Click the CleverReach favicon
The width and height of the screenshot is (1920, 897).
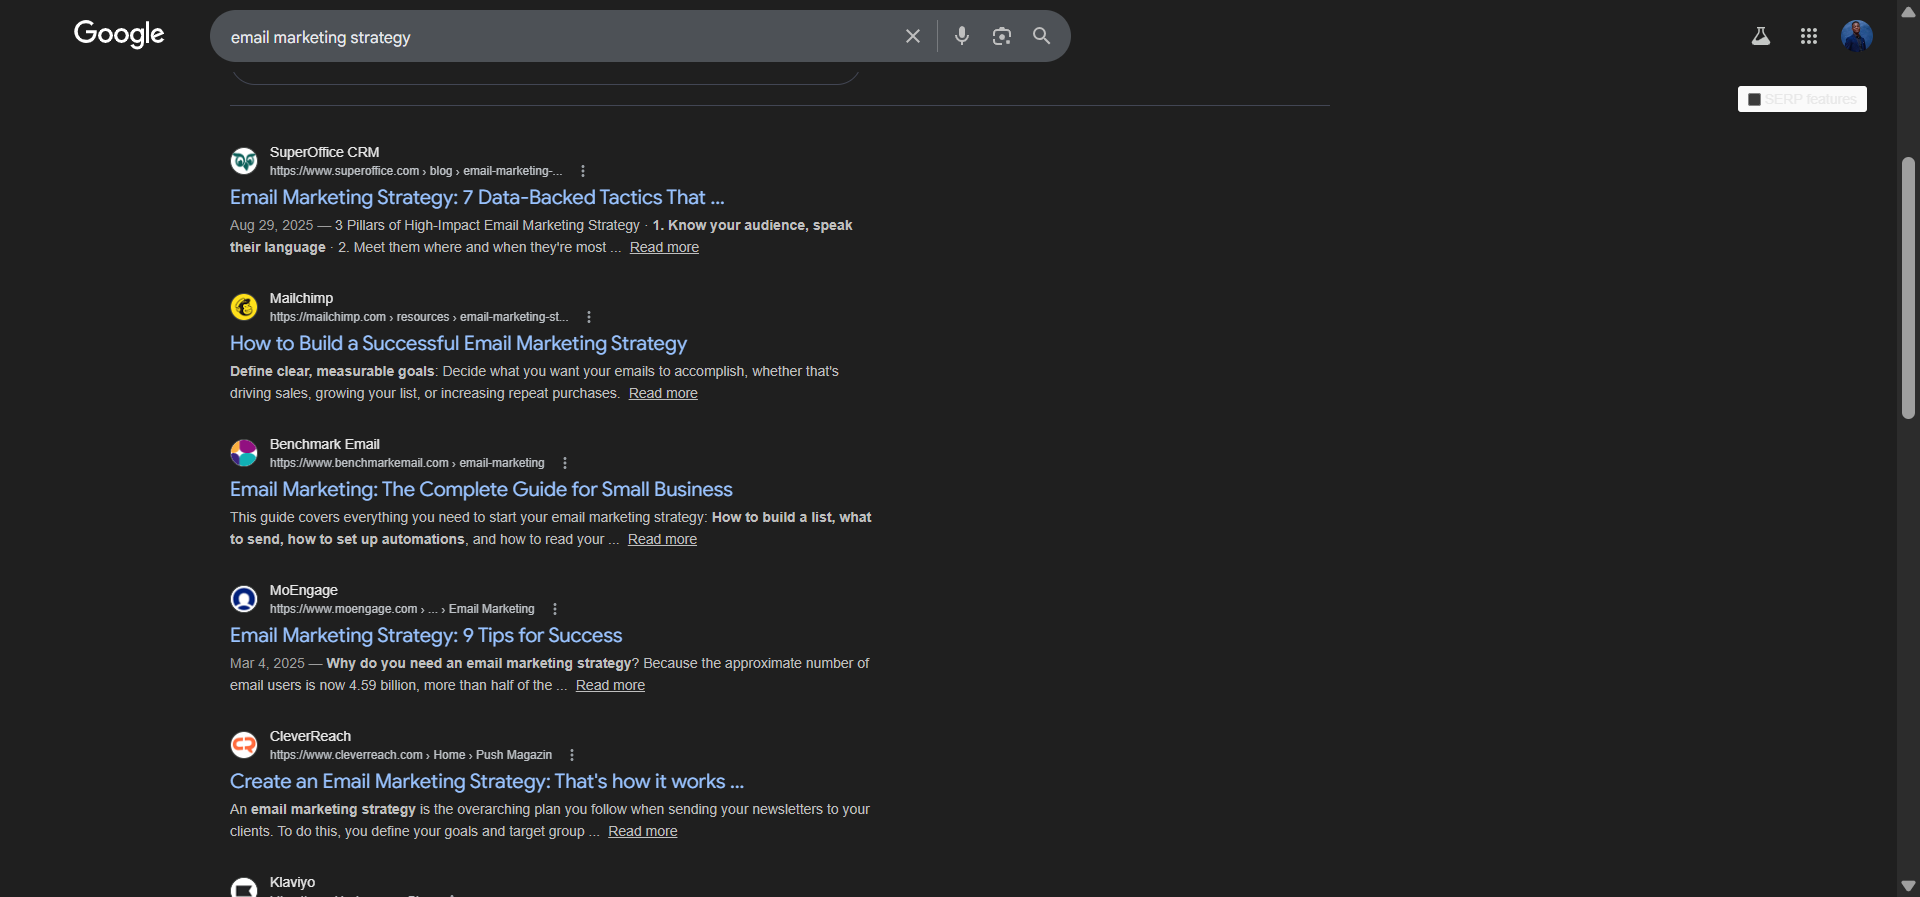pos(244,744)
